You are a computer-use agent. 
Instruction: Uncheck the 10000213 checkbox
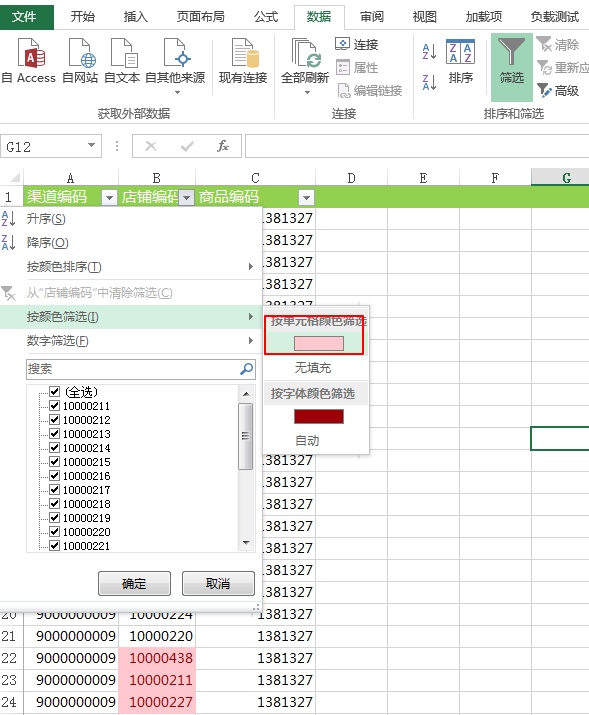[54, 433]
